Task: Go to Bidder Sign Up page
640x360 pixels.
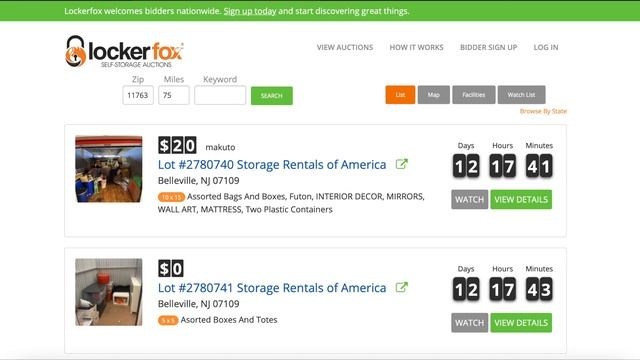Action: pos(489,47)
